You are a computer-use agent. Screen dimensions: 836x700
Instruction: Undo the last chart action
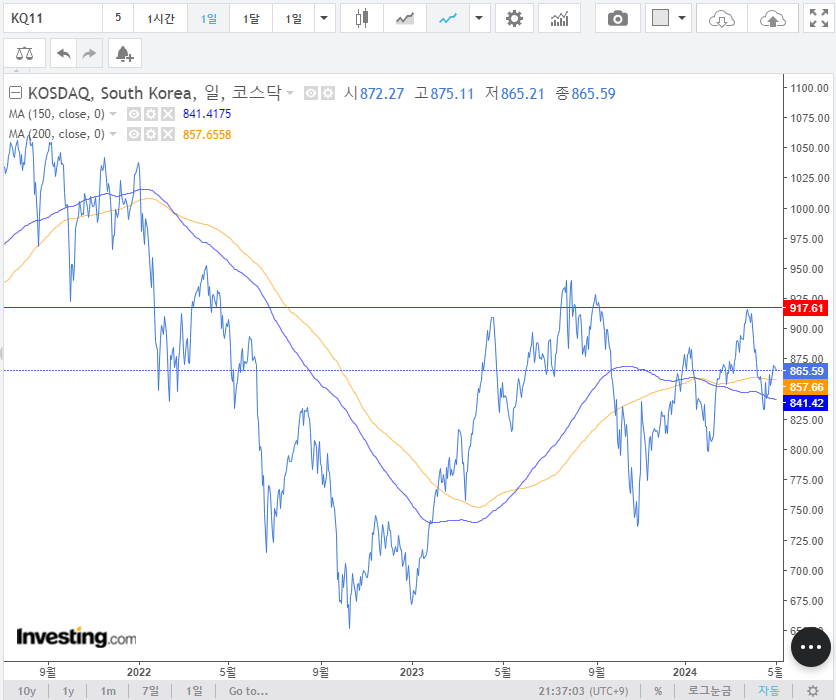point(63,53)
